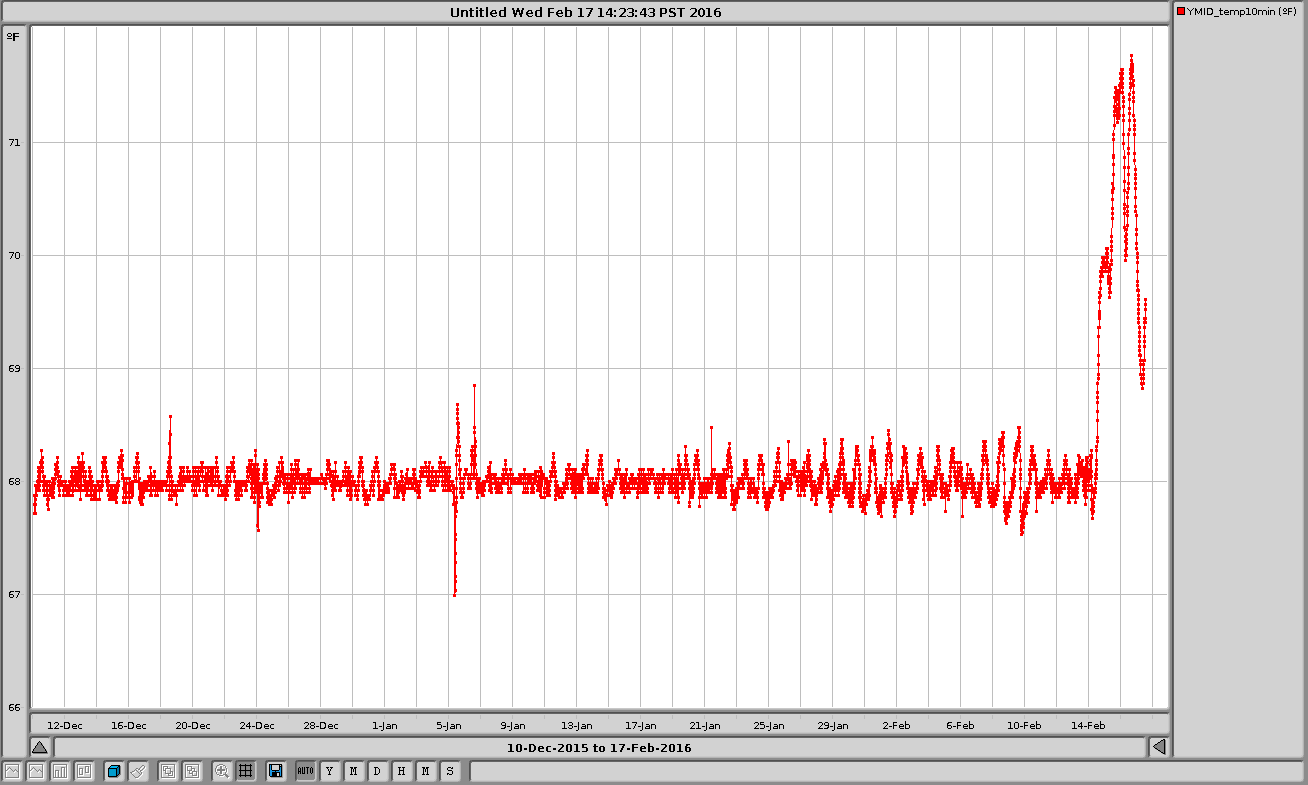Image resolution: width=1308 pixels, height=785 pixels.
Task: Click the 1-Jan time axis label
Action: (x=385, y=725)
